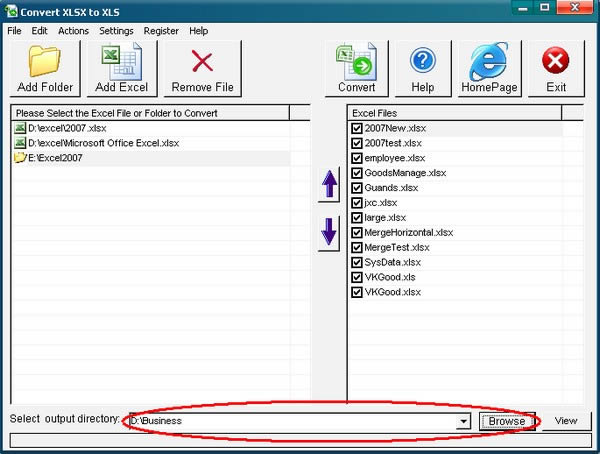Click the Excel icon beside D:\excel\2007.xlsx
The width and height of the screenshot is (600, 454).
coord(20,128)
